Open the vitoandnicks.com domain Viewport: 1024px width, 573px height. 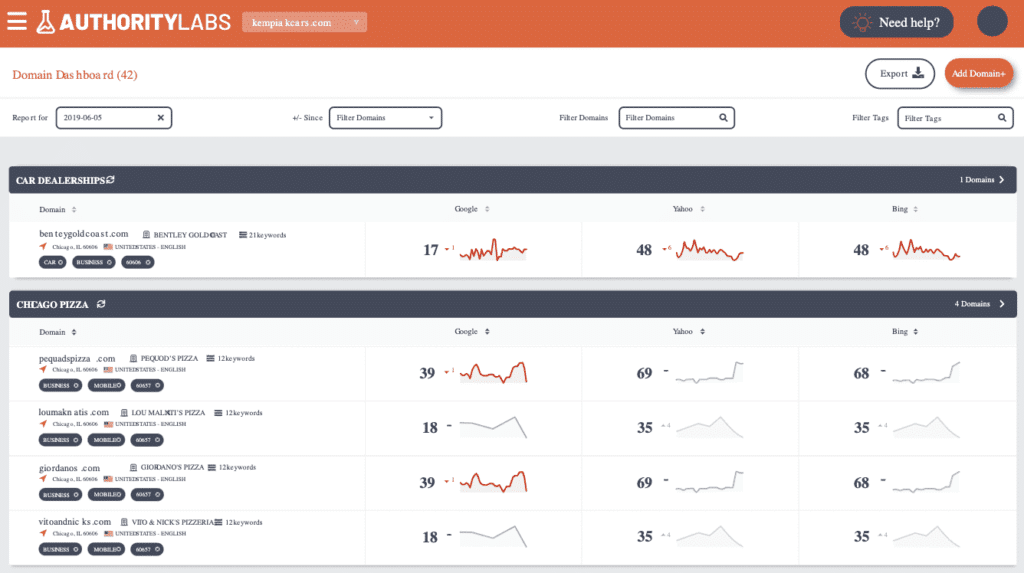74,522
